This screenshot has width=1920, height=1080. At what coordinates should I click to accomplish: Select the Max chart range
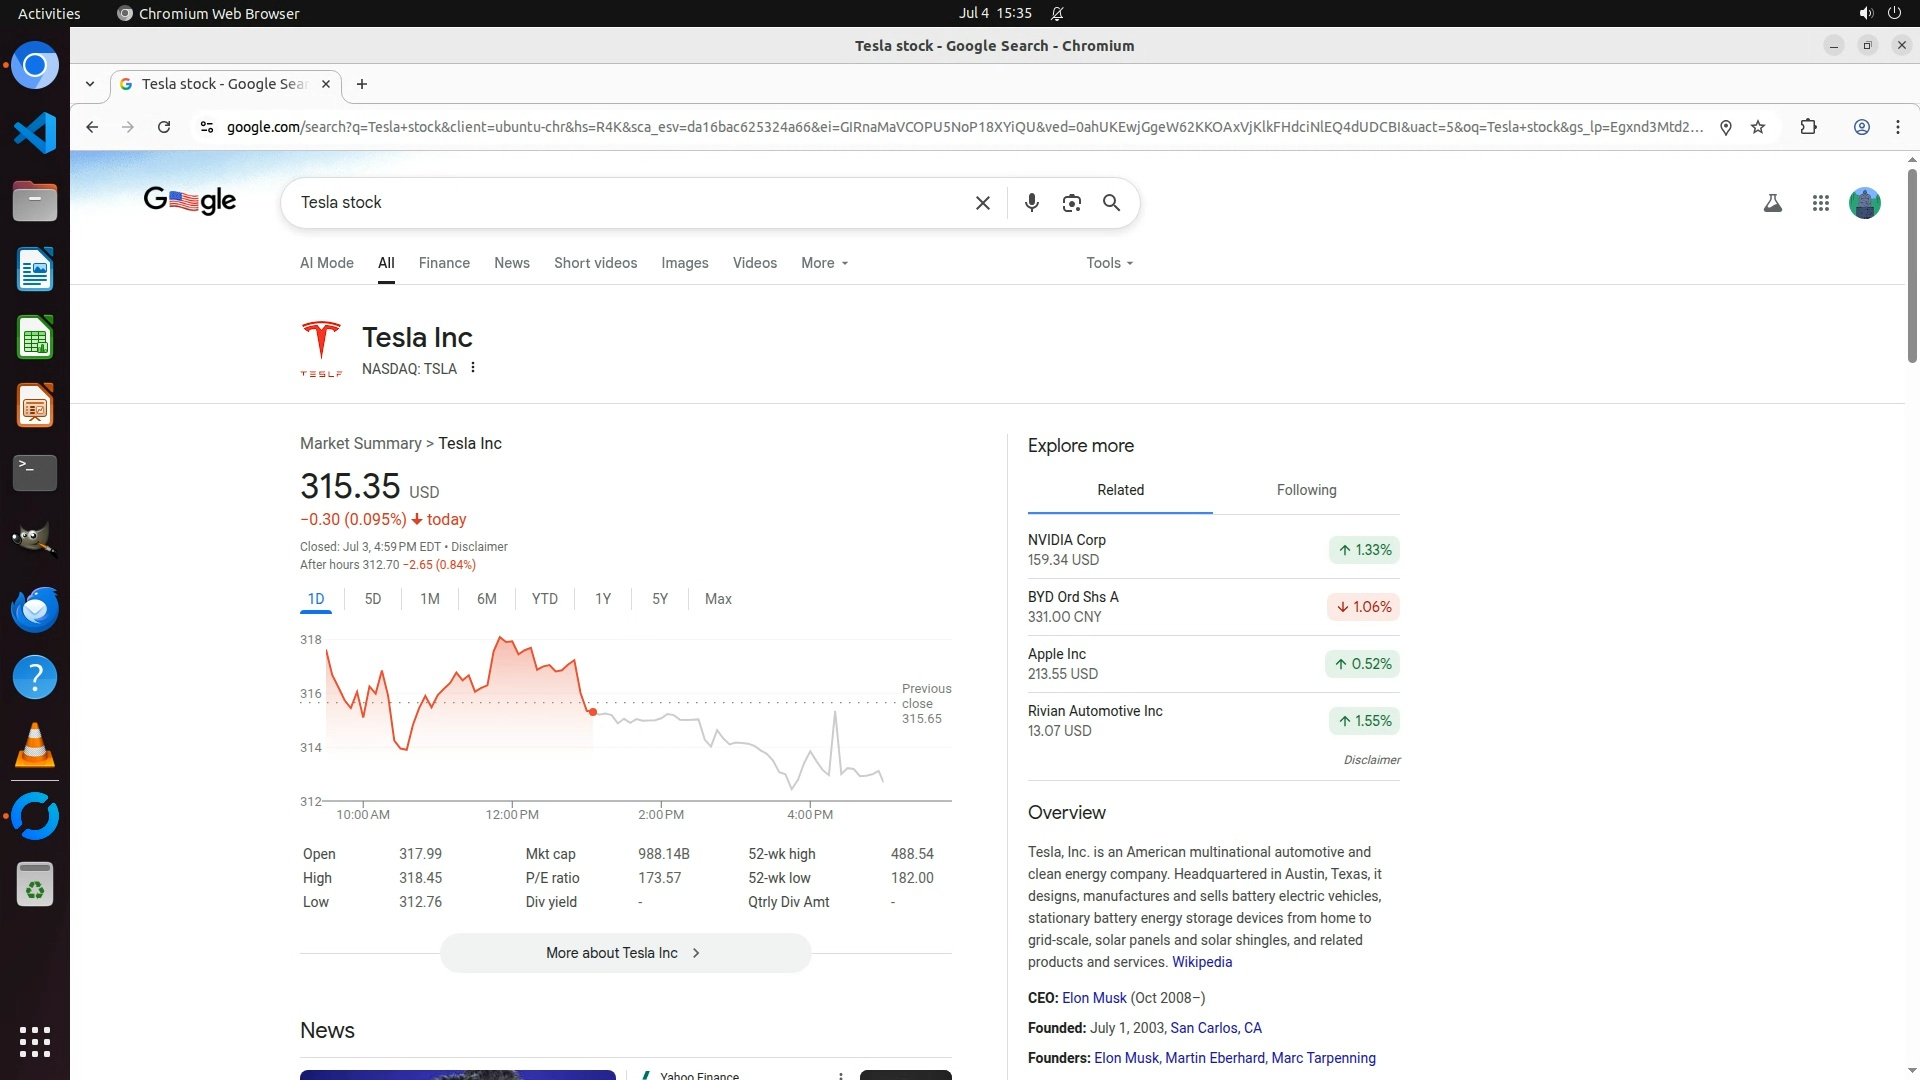tap(718, 599)
